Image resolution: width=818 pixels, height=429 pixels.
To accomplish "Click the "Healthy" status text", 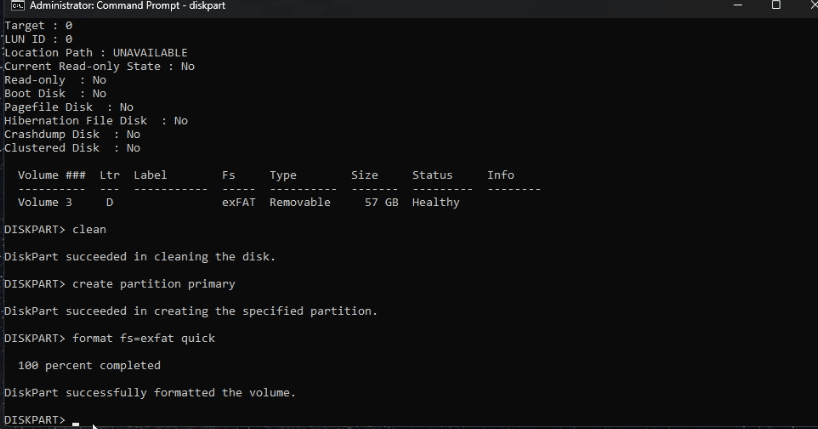I will [x=435, y=202].
